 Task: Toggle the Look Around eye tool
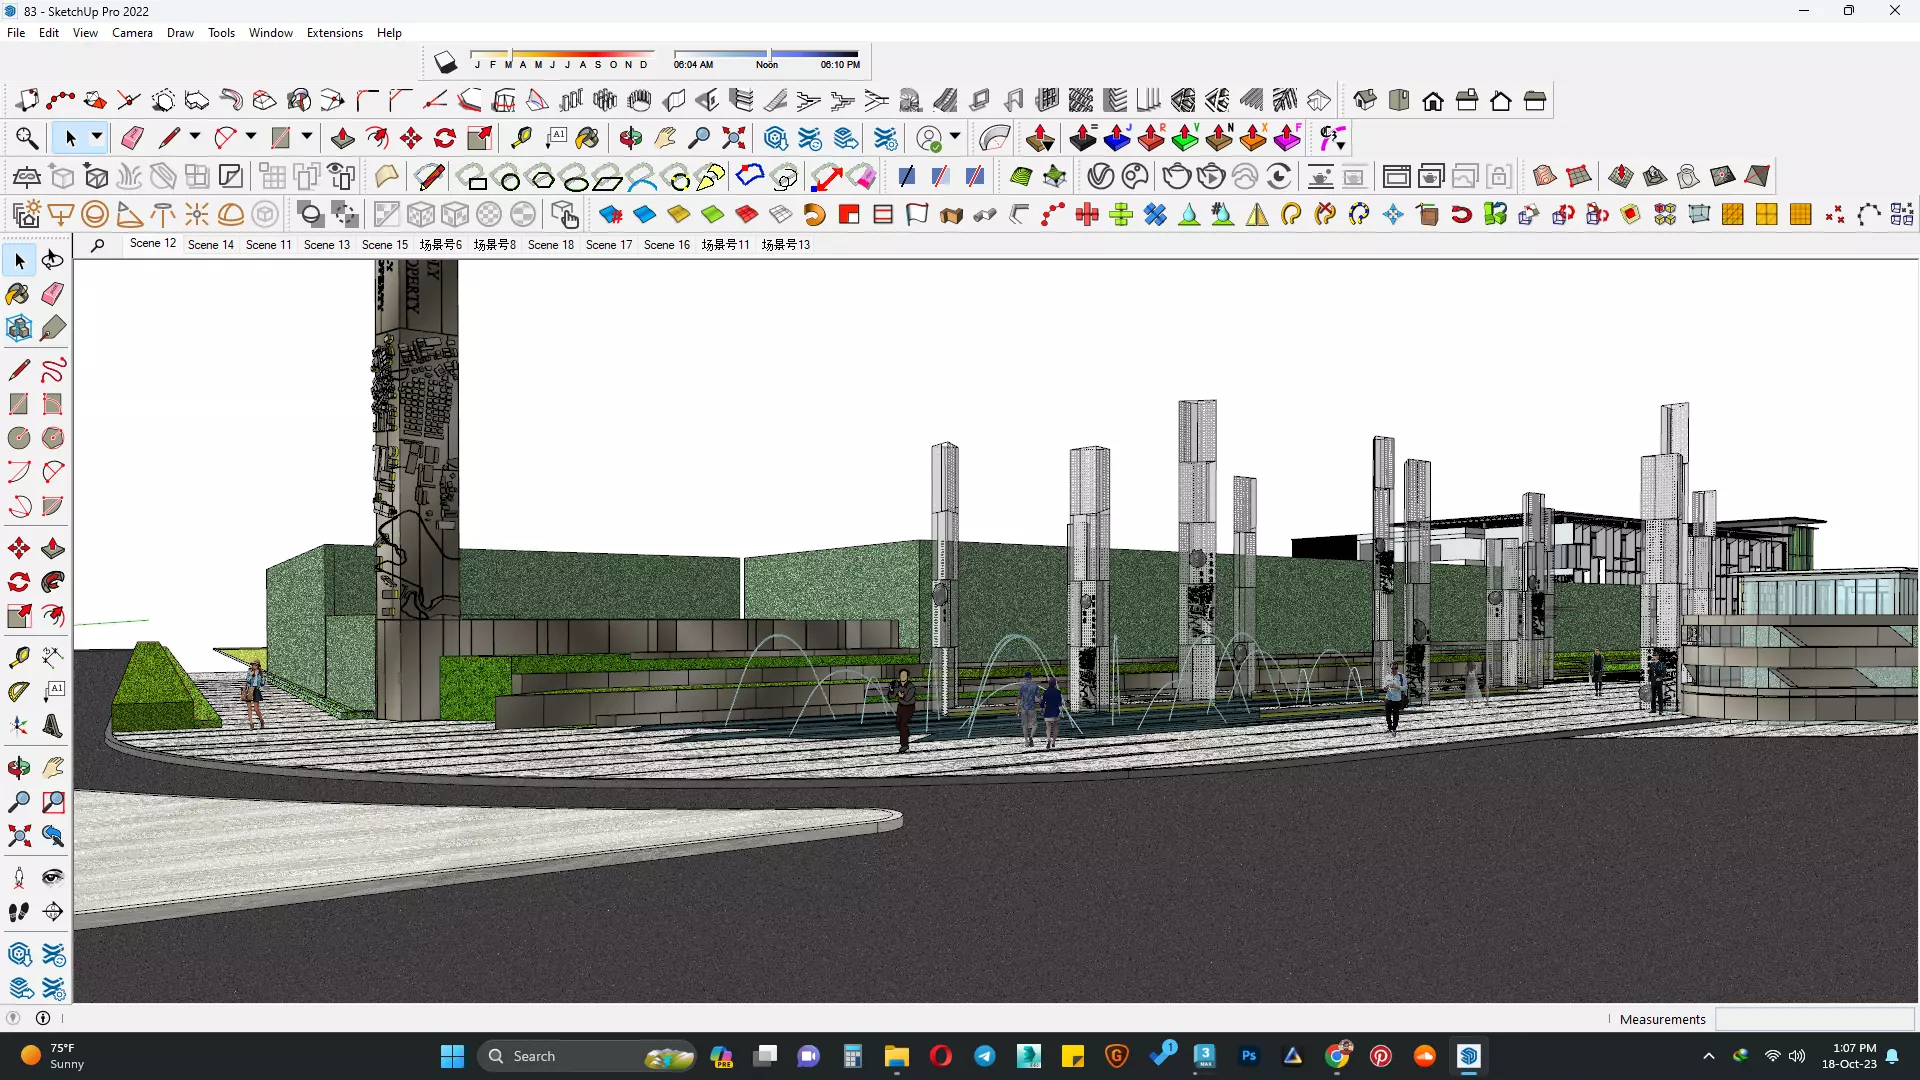point(53,878)
